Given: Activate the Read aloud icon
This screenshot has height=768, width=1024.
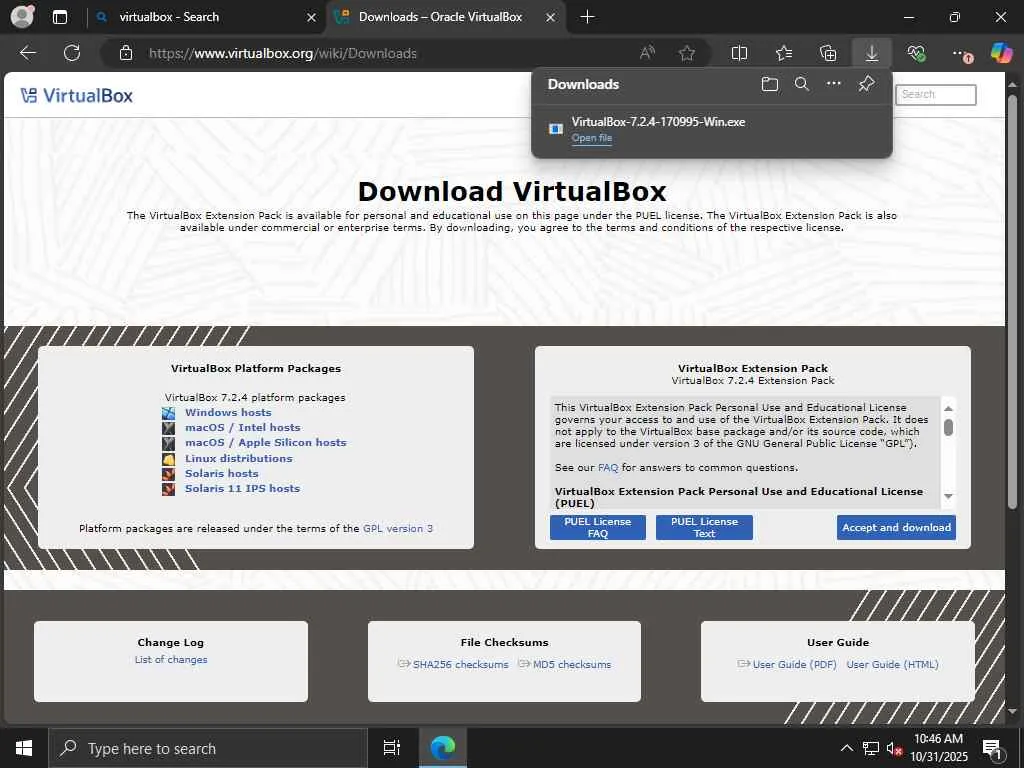Looking at the screenshot, I should (x=647, y=53).
